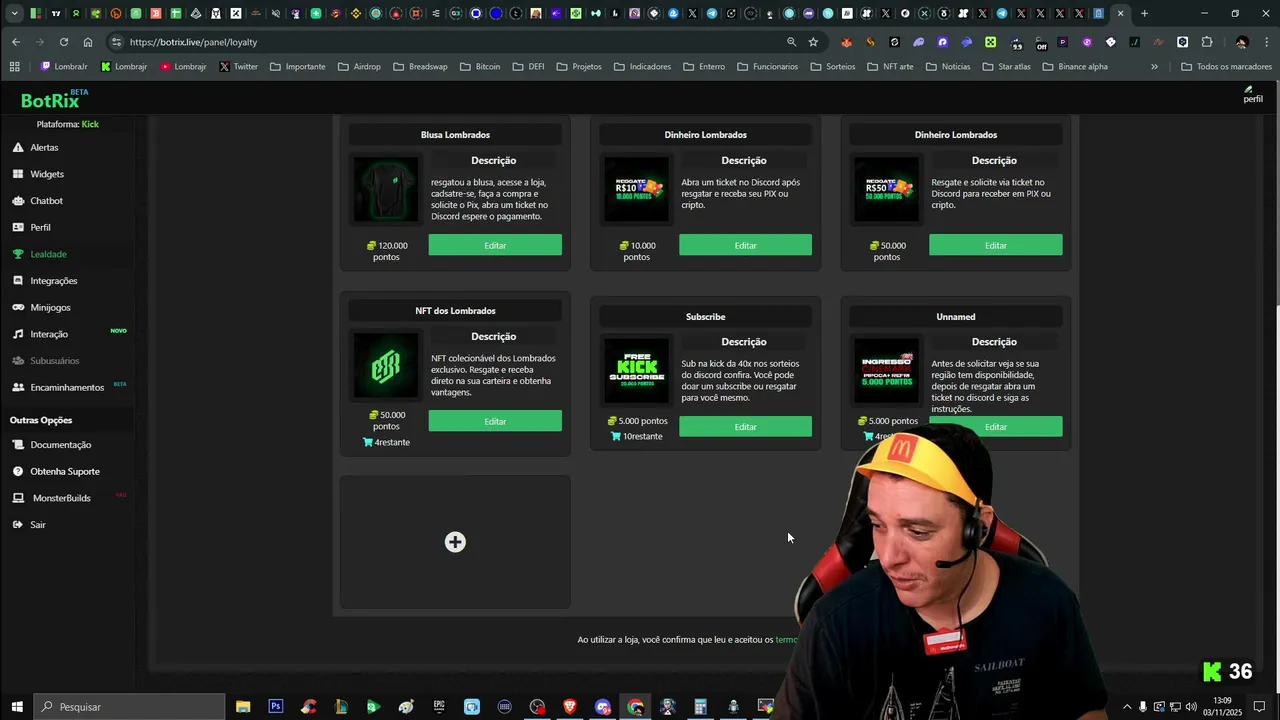
Task: Click the browser address bar
Action: click(x=450, y=42)
